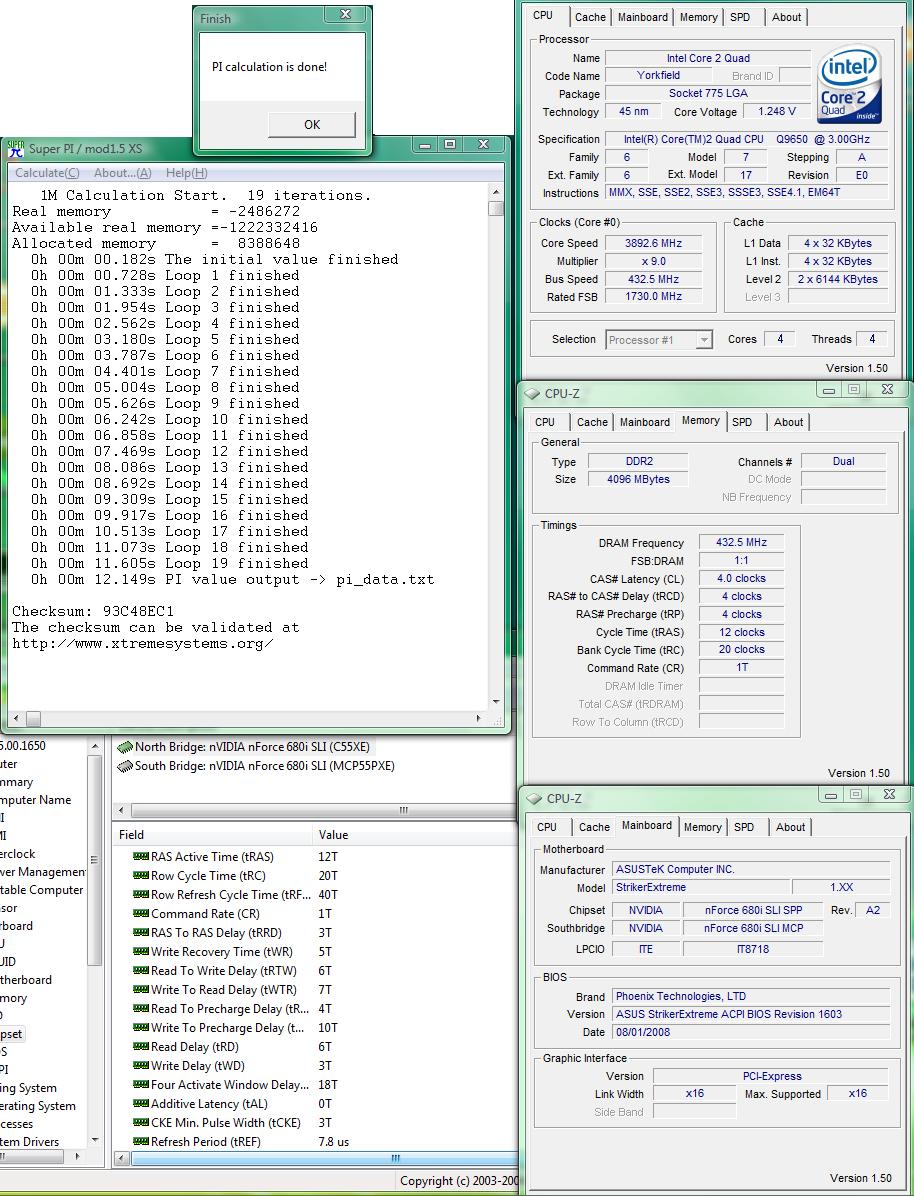This screenshot has height=1196, width=914.
Task: Click the chipset device list horizontal scrollbar
Action: (314, 810)
